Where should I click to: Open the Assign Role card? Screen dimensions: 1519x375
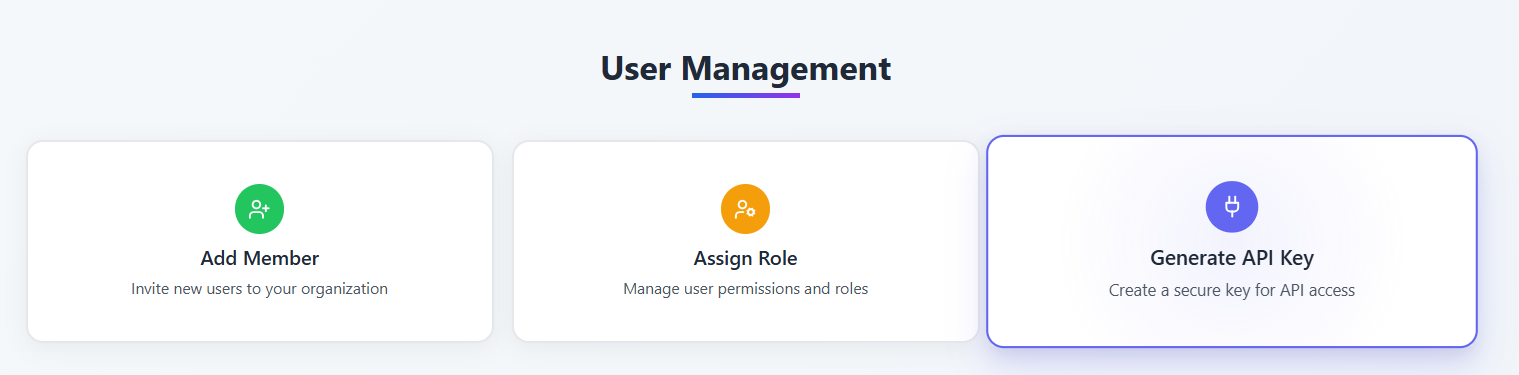(x=746, y=241)
